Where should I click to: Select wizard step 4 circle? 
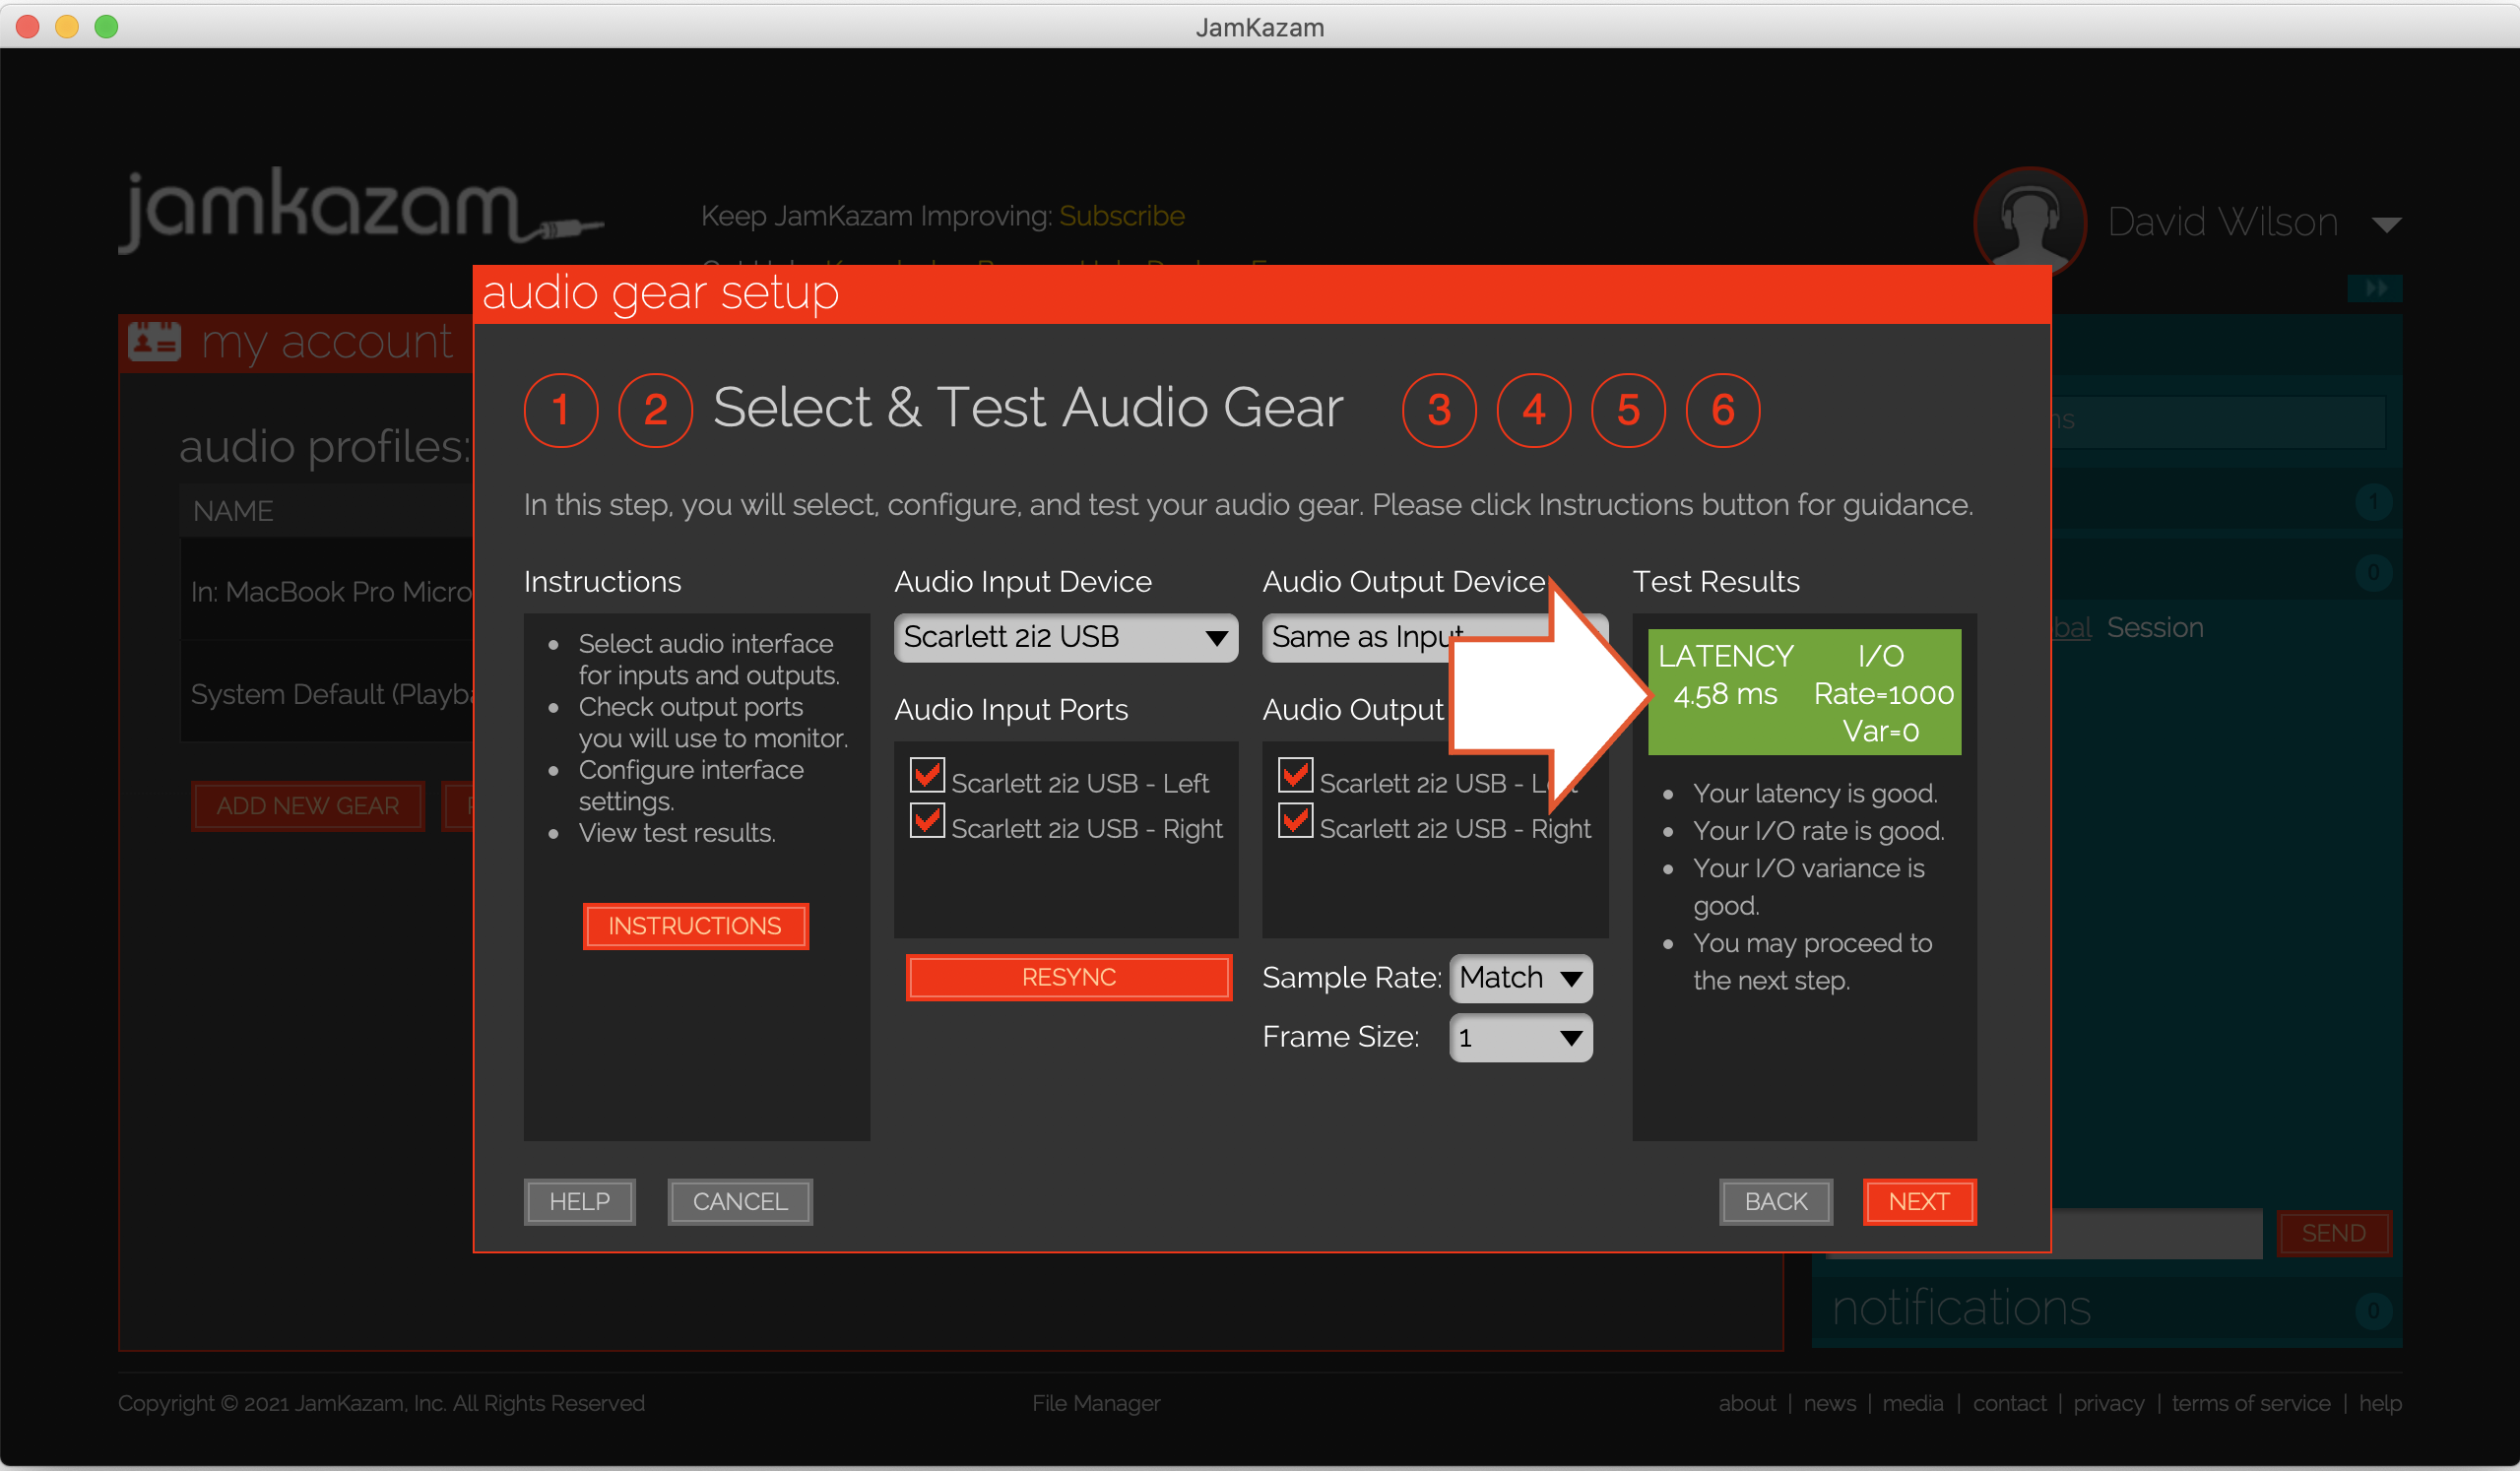click(x=1533, y=411)
